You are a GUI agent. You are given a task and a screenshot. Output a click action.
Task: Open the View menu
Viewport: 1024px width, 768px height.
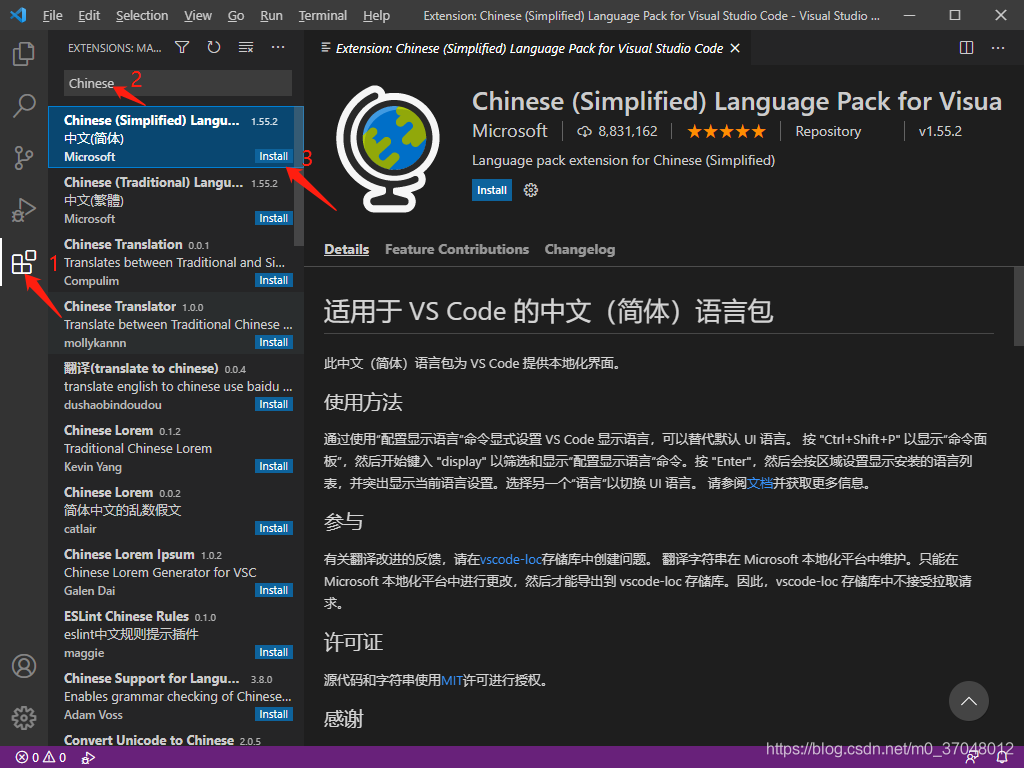click(x=197, y=15)
